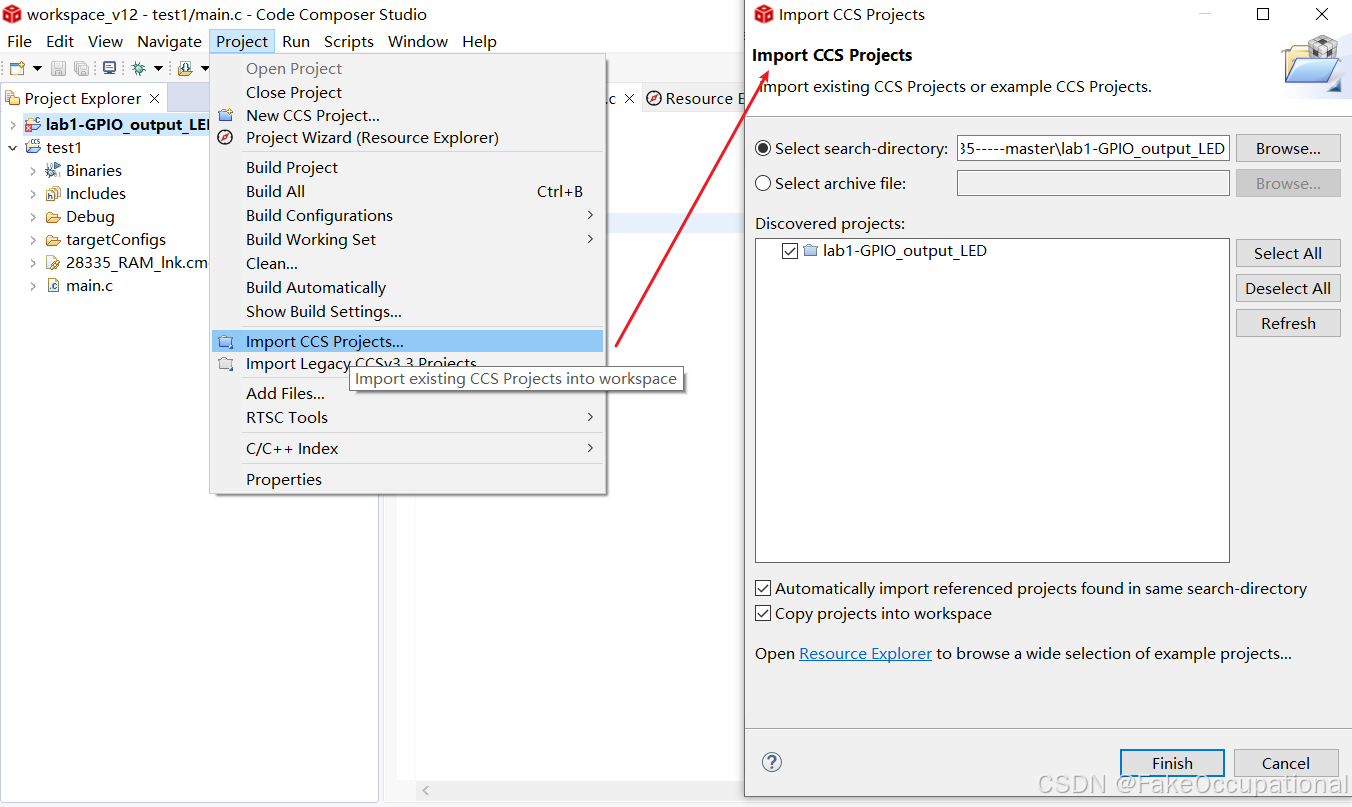This screenshot has width=1352, height=807.
Task: Expand the targetConfigs folder
Action: point(32,240)
